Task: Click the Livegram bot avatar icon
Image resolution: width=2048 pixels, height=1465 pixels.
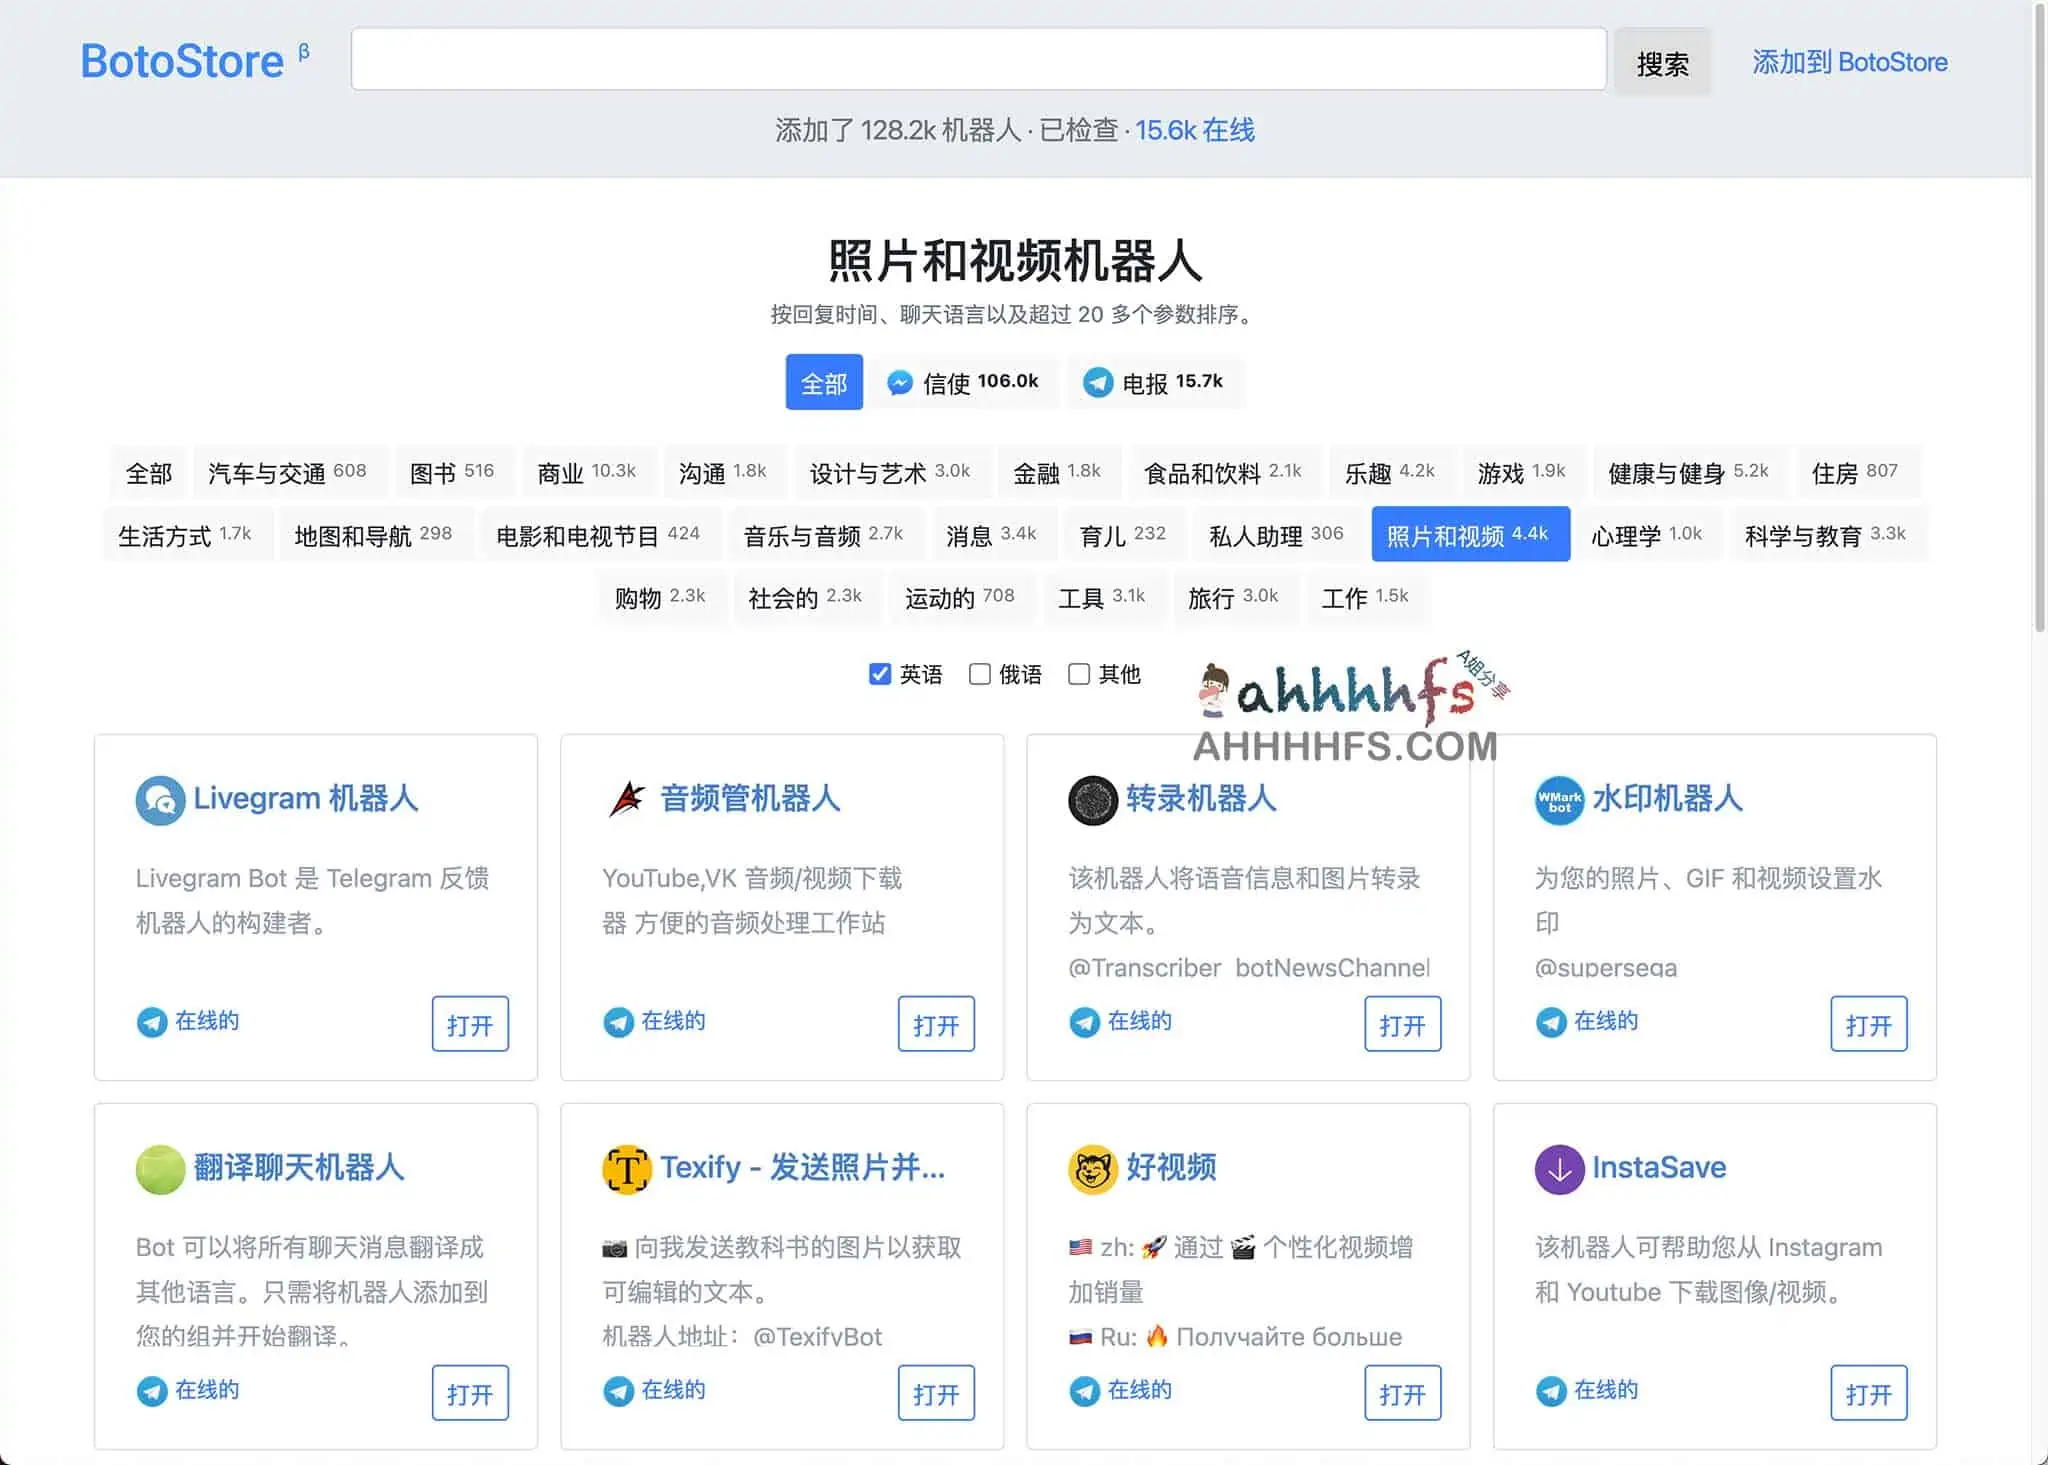Action: pyautogui.click(x=160, y=800)
